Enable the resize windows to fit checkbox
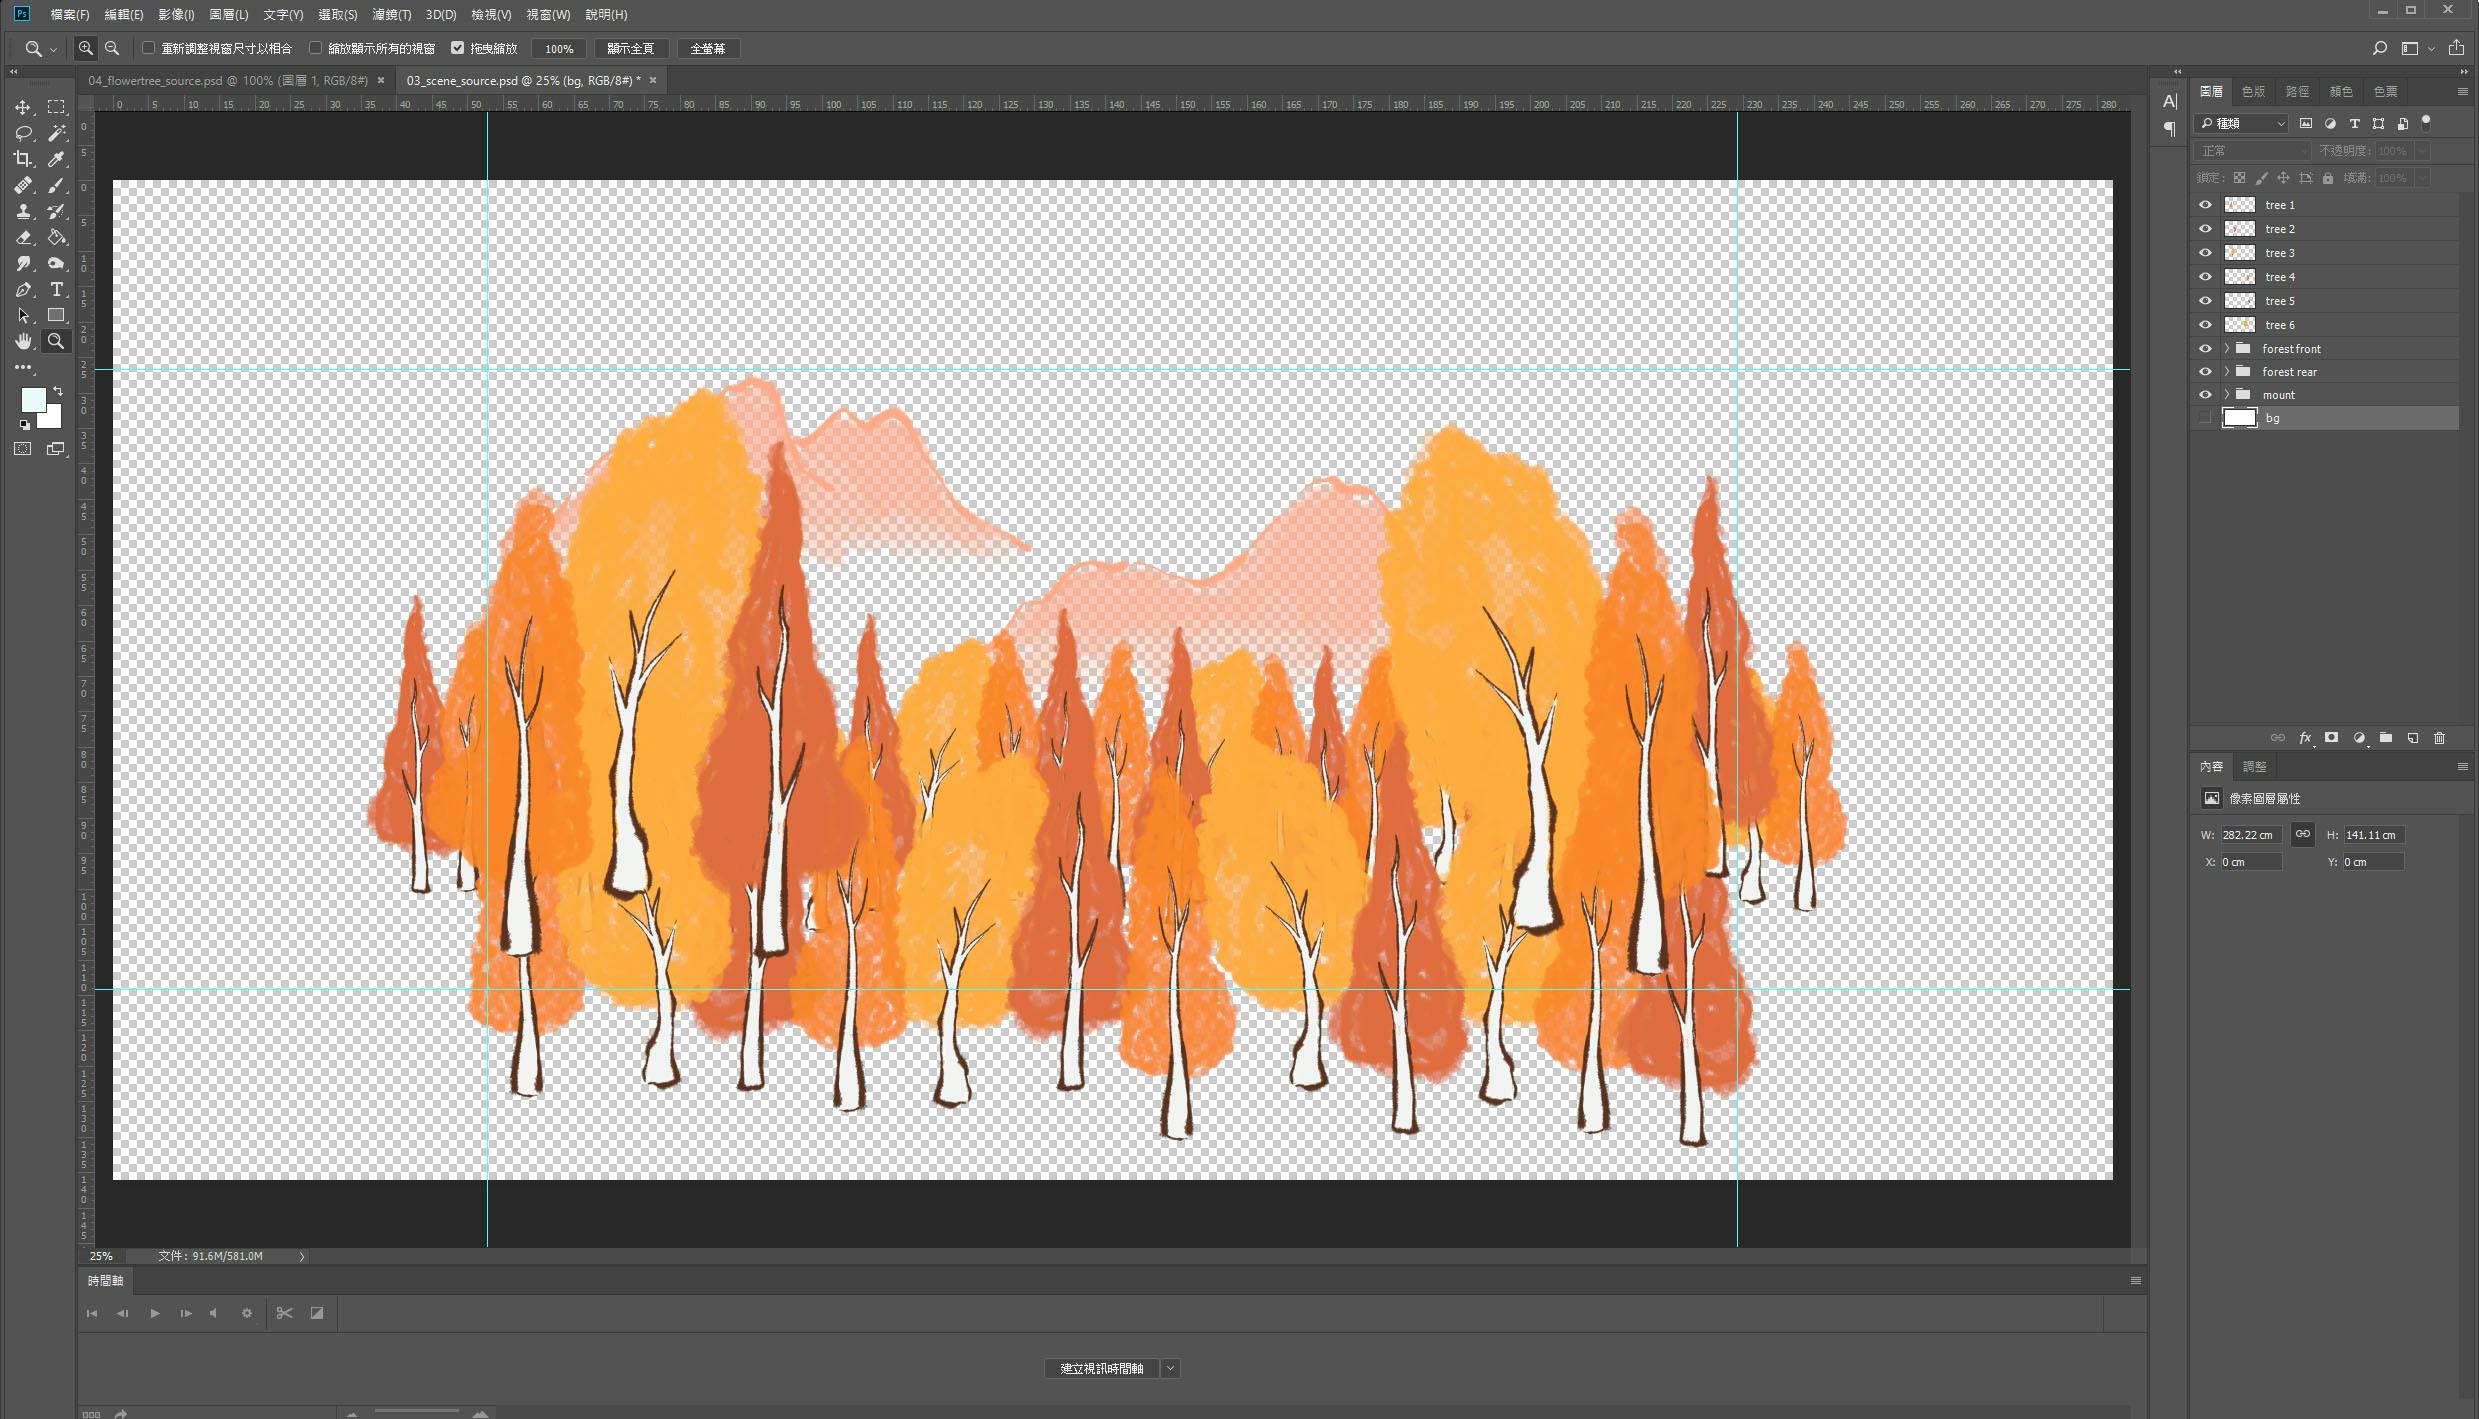The width and height of the screenshot is (2479, 1419). click(x=149, y=48)
